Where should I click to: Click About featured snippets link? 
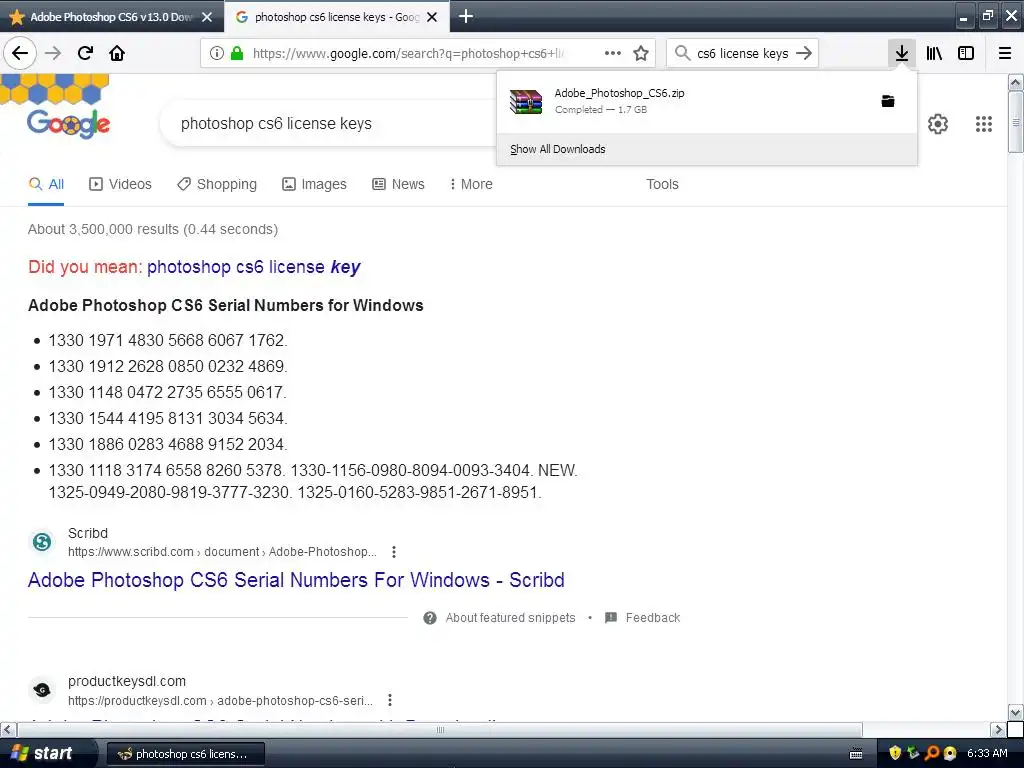coord(511,618)
